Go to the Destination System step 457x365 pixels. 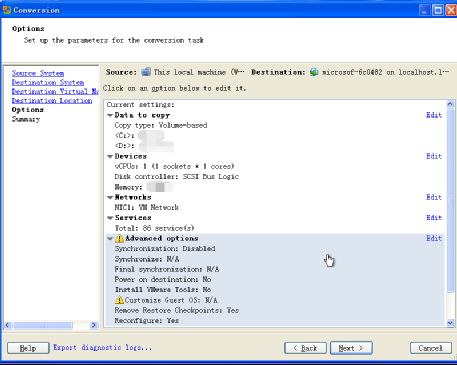pos(48,82)
